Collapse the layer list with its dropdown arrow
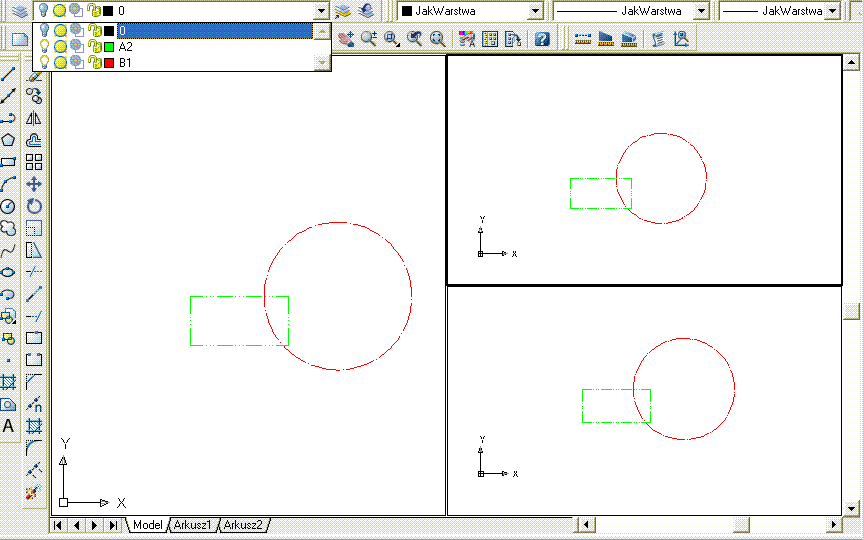This screenshot has height=540, width=864. pyautogui.click(x=321, y=10)
